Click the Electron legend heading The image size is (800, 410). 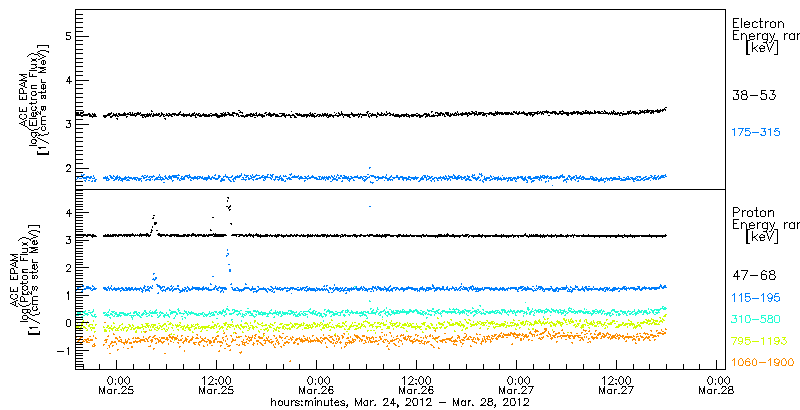758,23
